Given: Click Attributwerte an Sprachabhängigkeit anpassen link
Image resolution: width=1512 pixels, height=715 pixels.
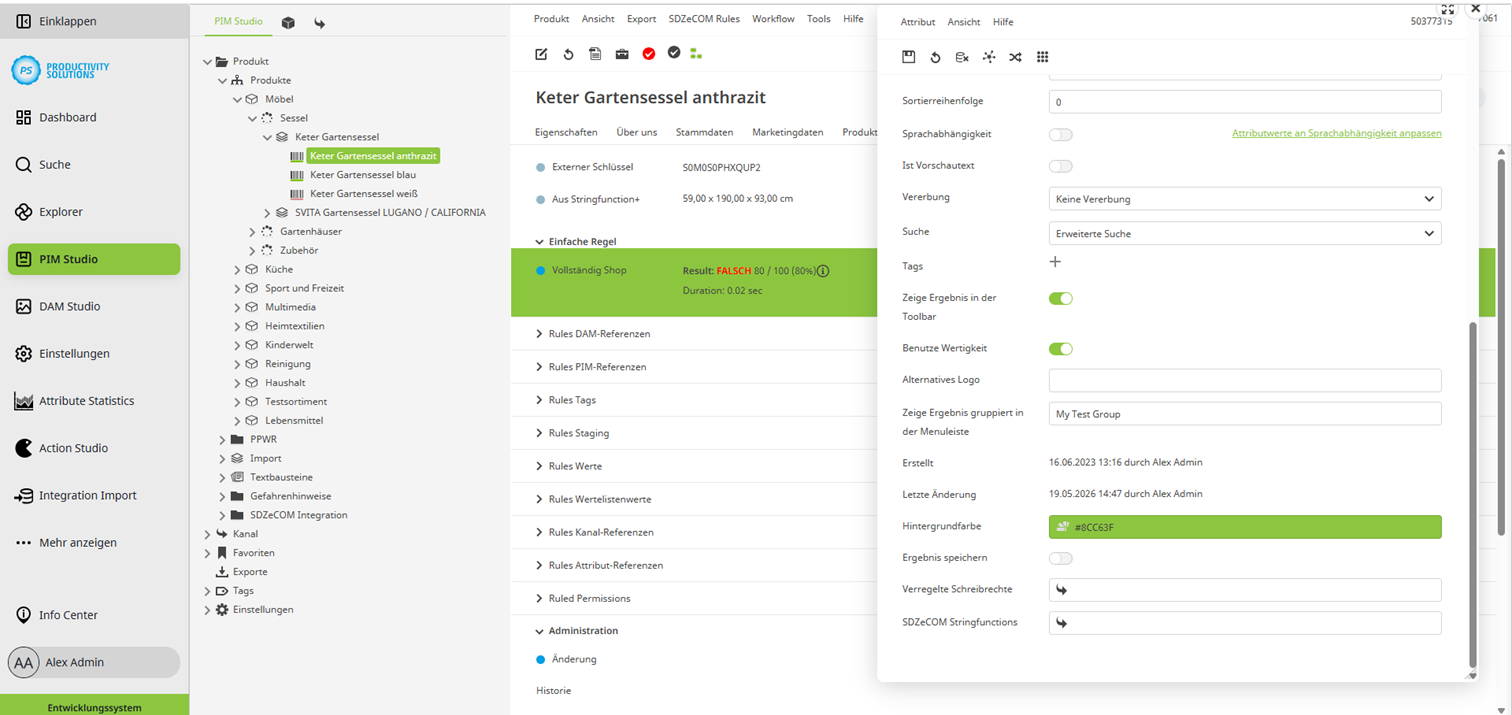Looking at the screenshot, I should pyautogui.click(x=1337, y=133).
